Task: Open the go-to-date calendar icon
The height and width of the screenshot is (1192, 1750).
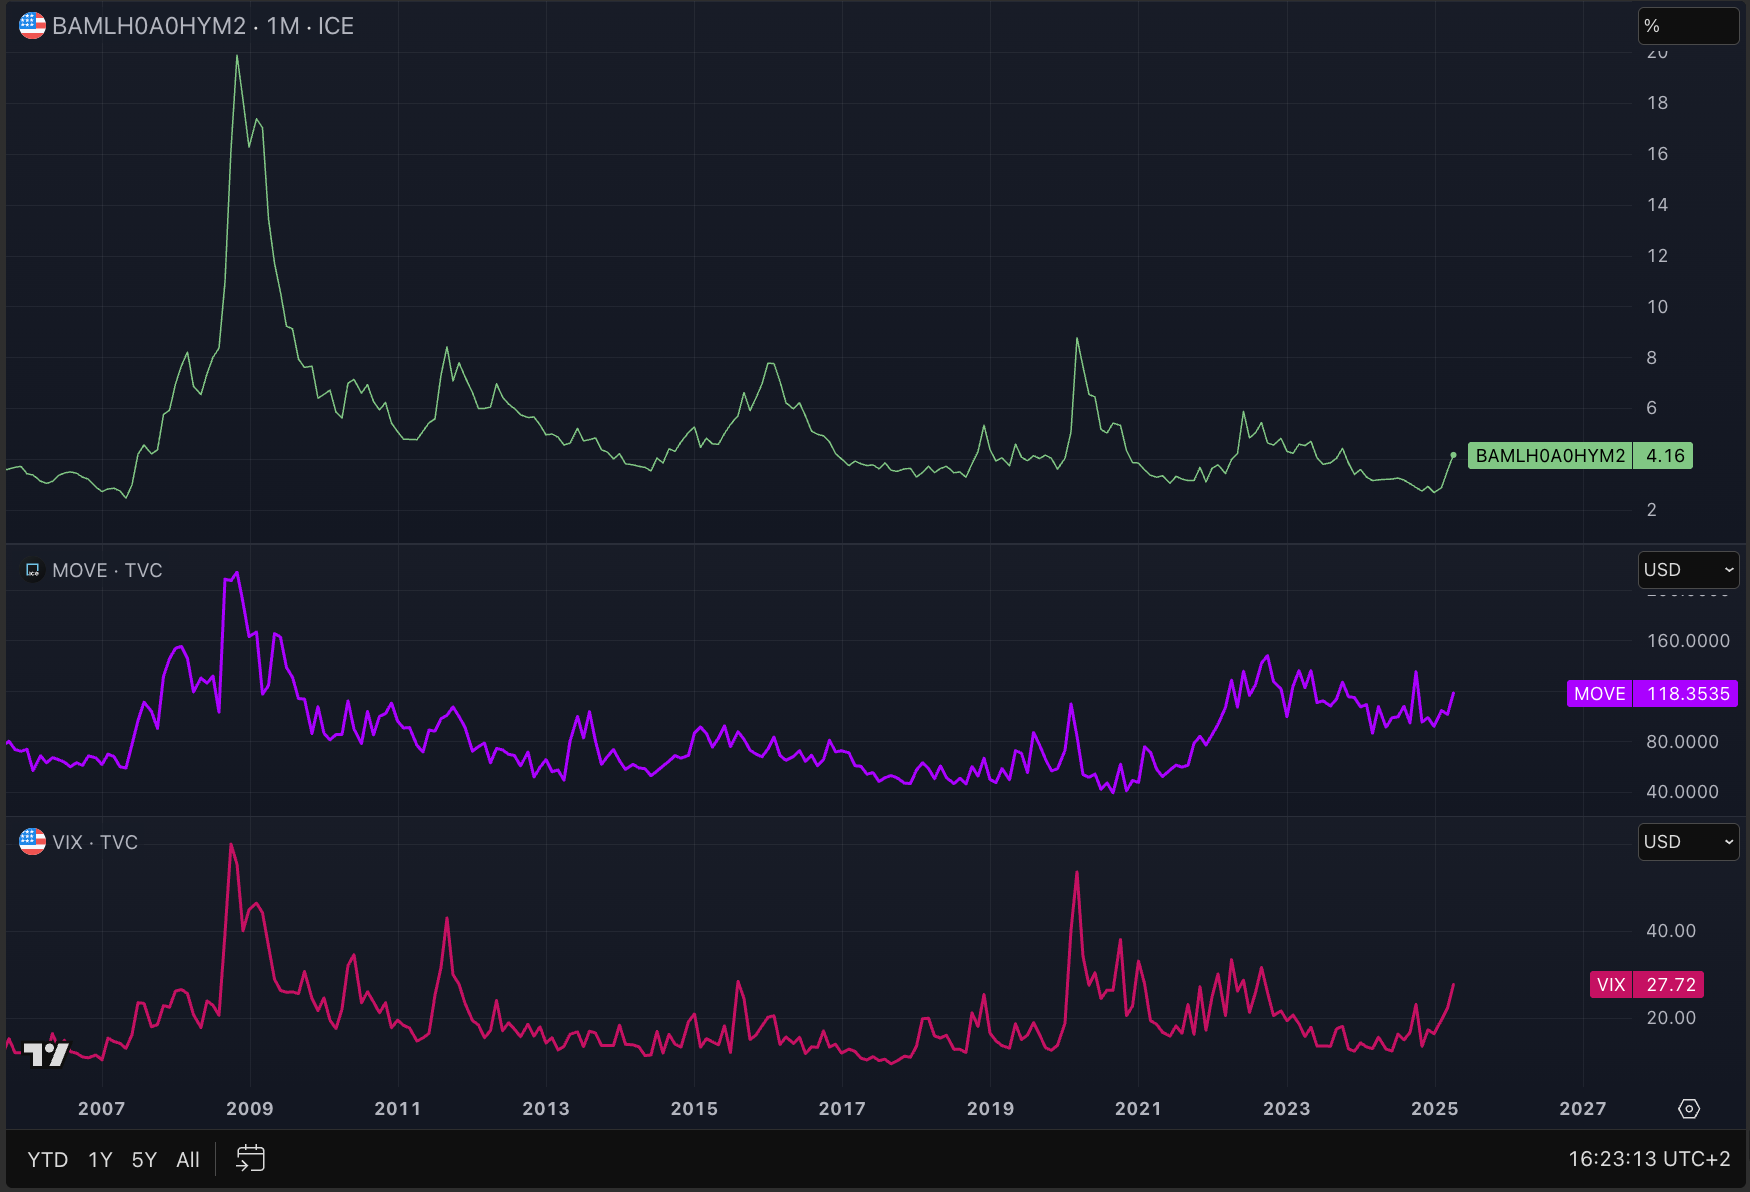Action: [250, 1158]
